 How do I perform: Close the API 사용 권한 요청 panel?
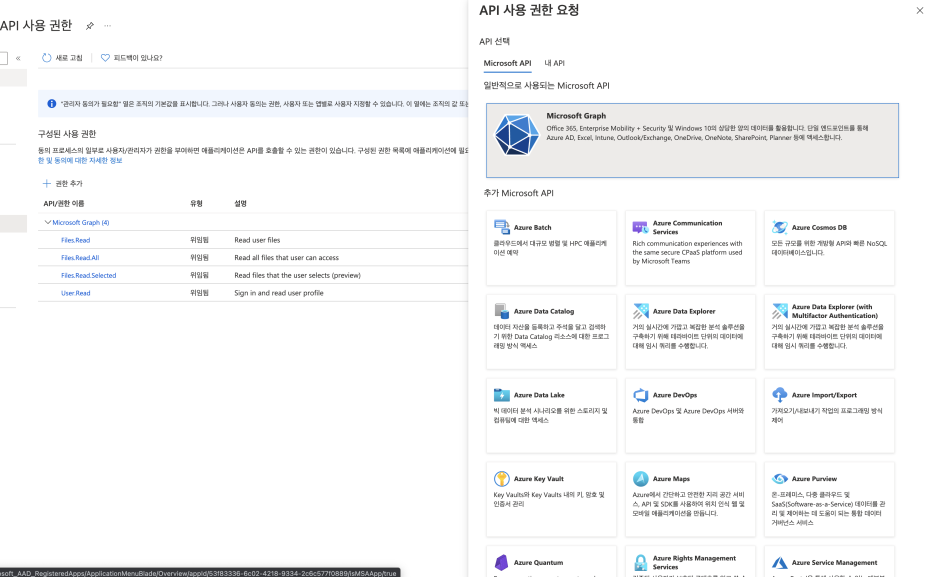[919, 10]
